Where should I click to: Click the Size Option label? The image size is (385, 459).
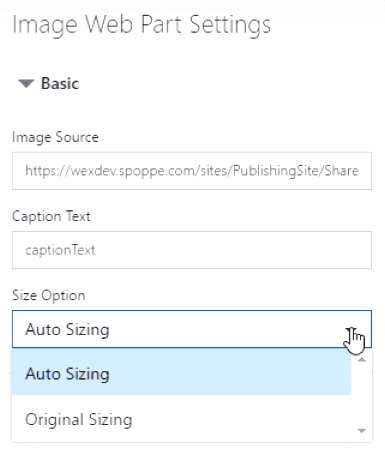pos(49,295)
